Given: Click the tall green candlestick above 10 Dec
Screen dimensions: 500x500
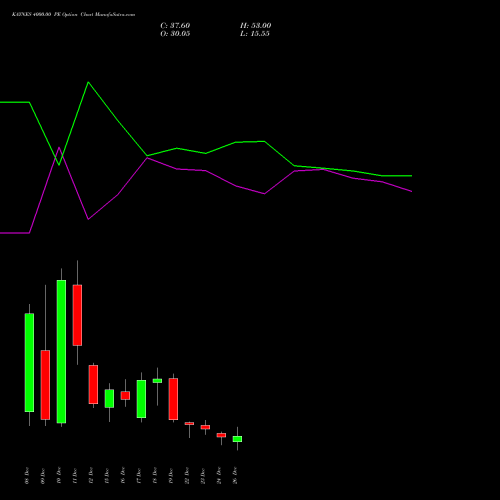Looking at the screenshot, I should pos(61,352).
